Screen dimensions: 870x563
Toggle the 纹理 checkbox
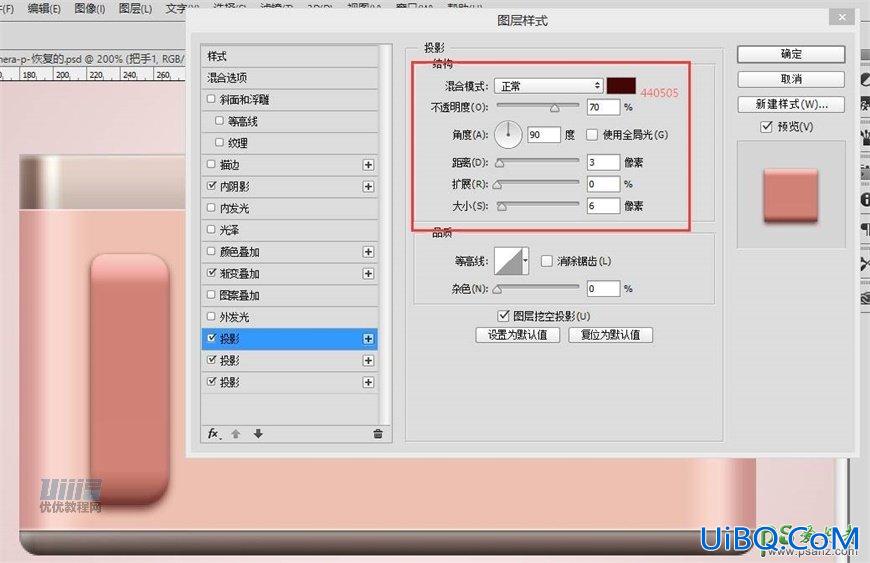[219, 142]
